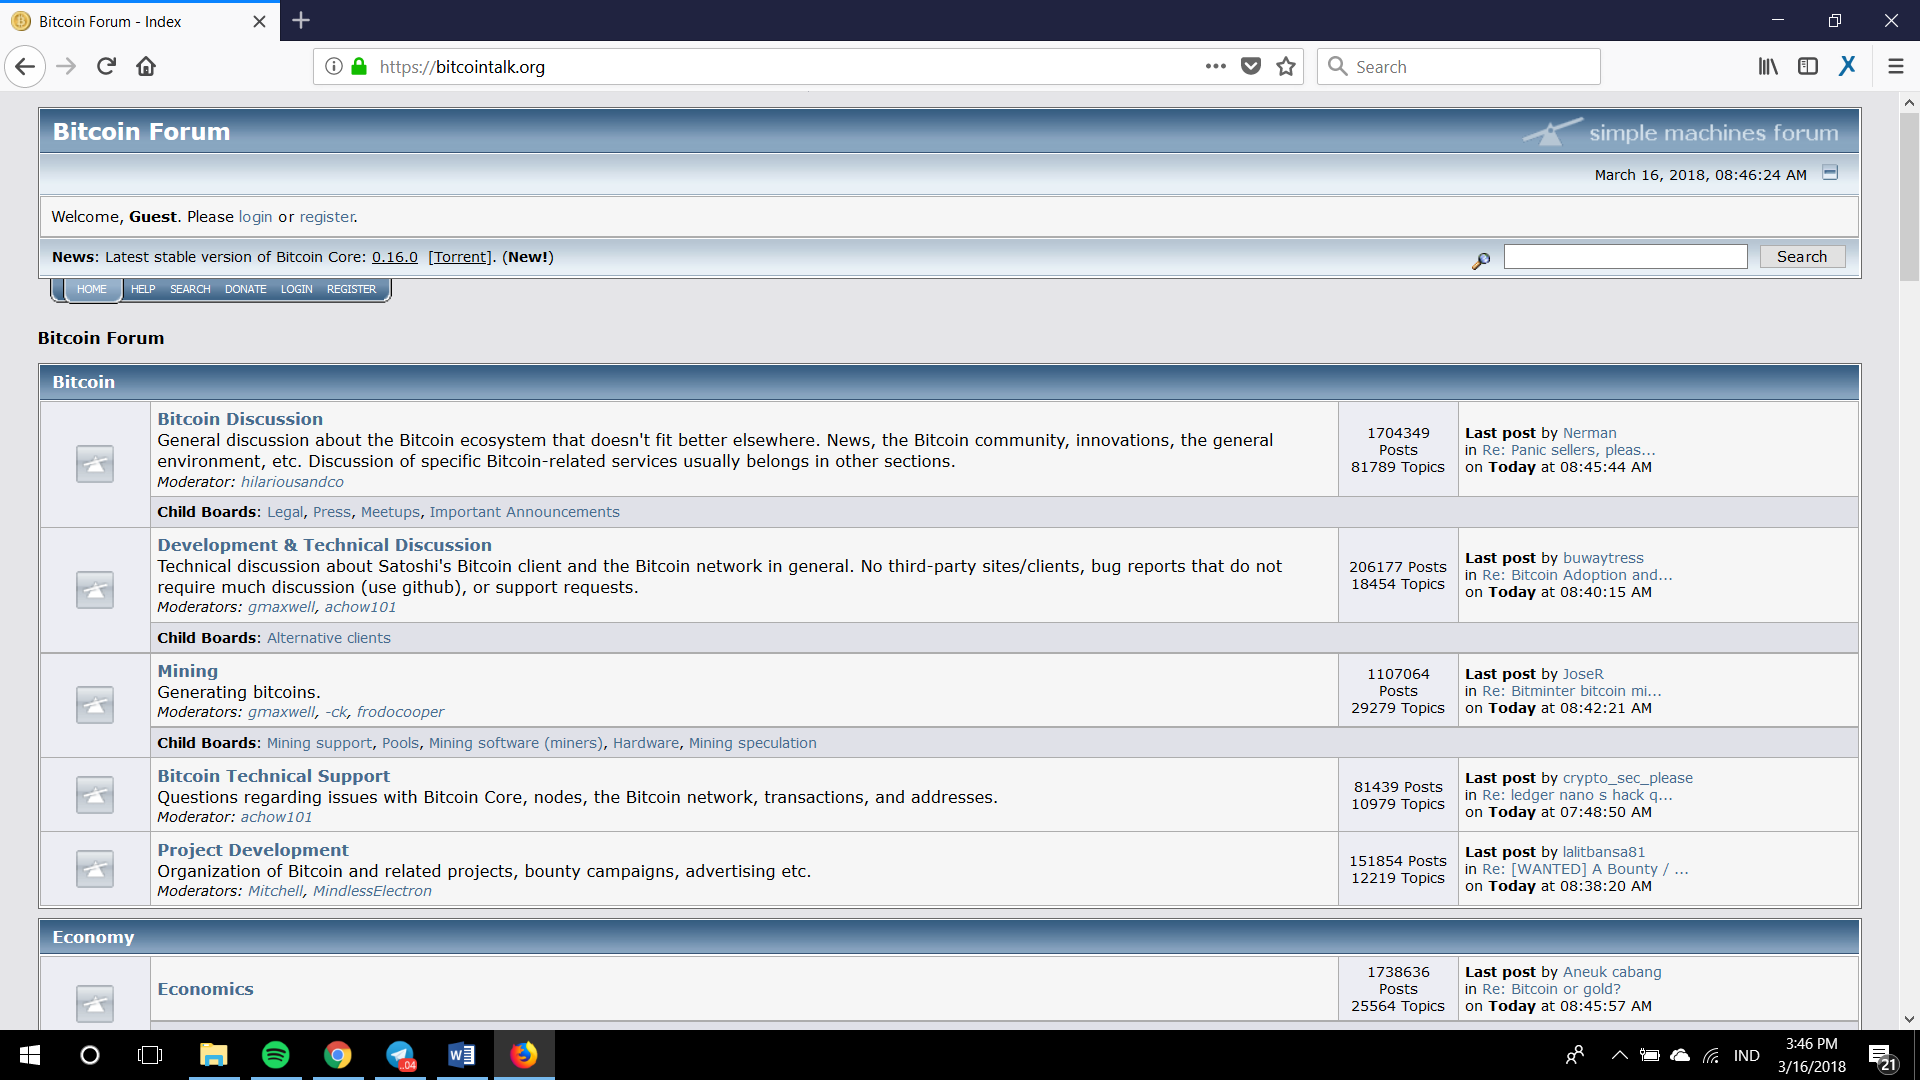Image resolution: width=1920 pixels, height=1080 pixels.
Task: Click the page refresh icon
Action: click(107, 66)
